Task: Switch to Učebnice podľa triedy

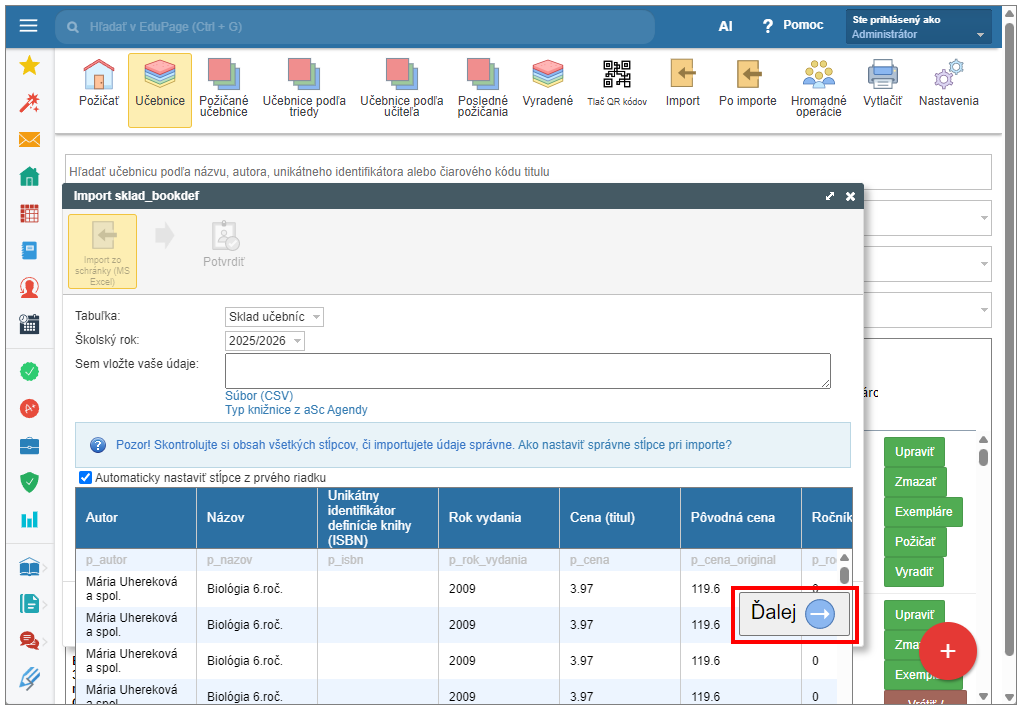Action: tap(304, 76)
